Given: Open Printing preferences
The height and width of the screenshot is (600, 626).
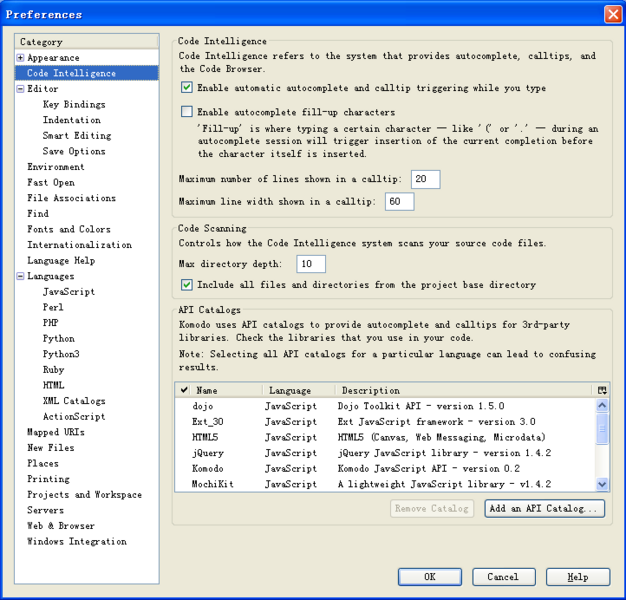Looking at the screenshot, I should [48, 479].
